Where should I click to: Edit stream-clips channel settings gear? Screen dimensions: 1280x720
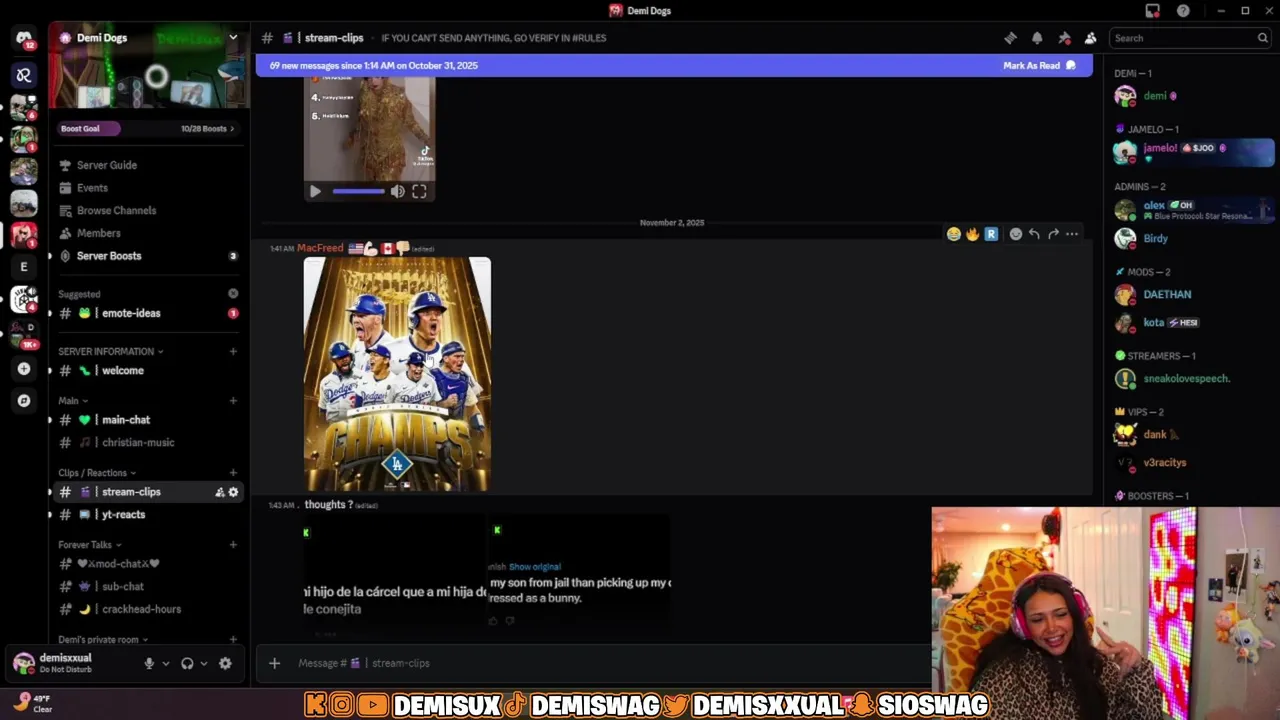point(234,492)
